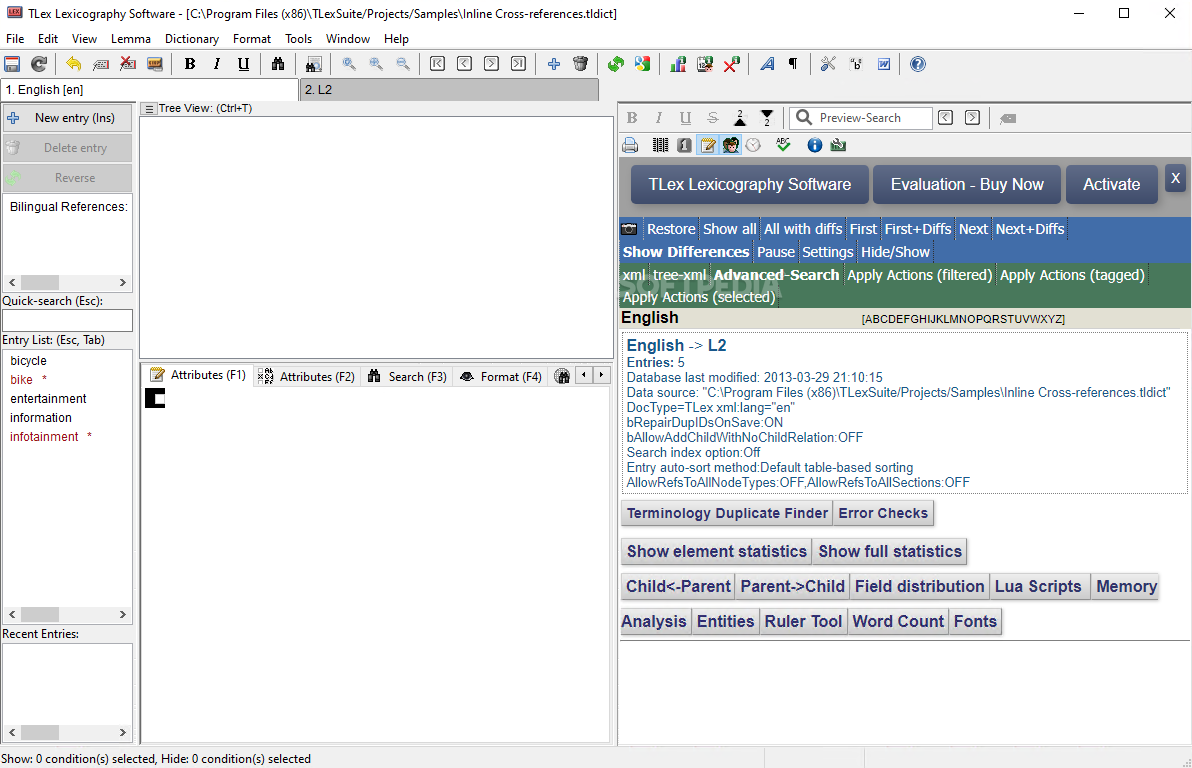Image resolution: width=1192 pixels, height=768 pixels.
Task: Click the preview next search result arrow
Action: click(972, 118)
